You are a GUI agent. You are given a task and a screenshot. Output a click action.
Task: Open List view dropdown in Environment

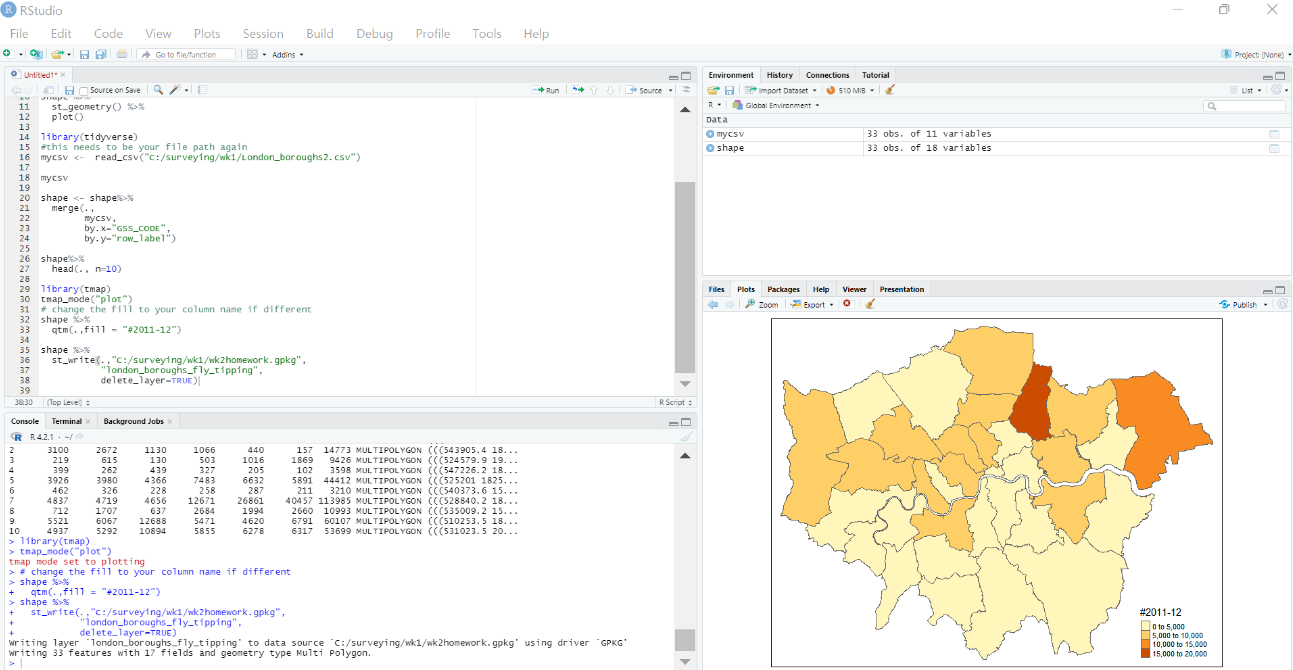click(x=1245, y=90)
